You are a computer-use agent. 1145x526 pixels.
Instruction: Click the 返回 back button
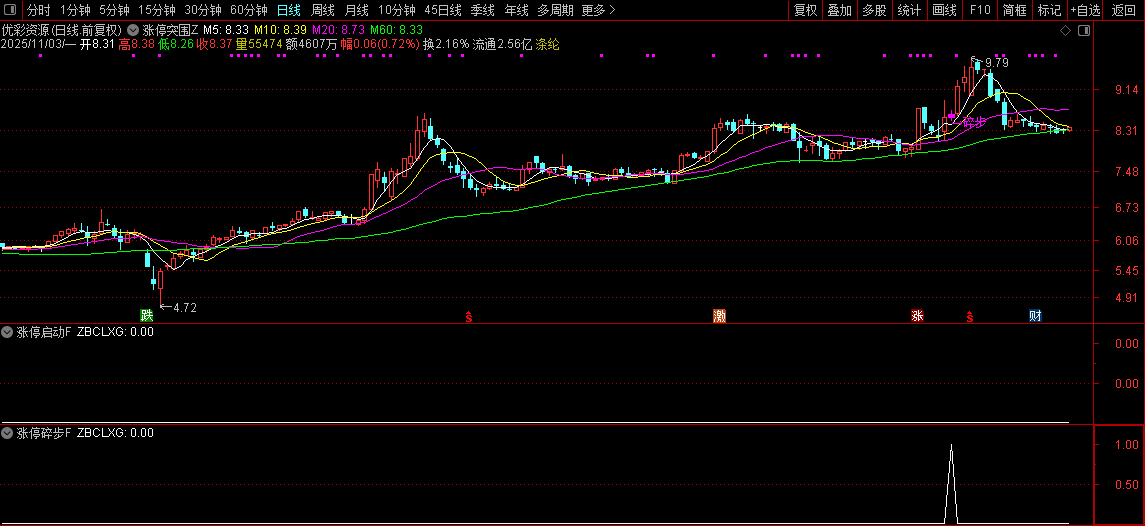pos(1124,10)
